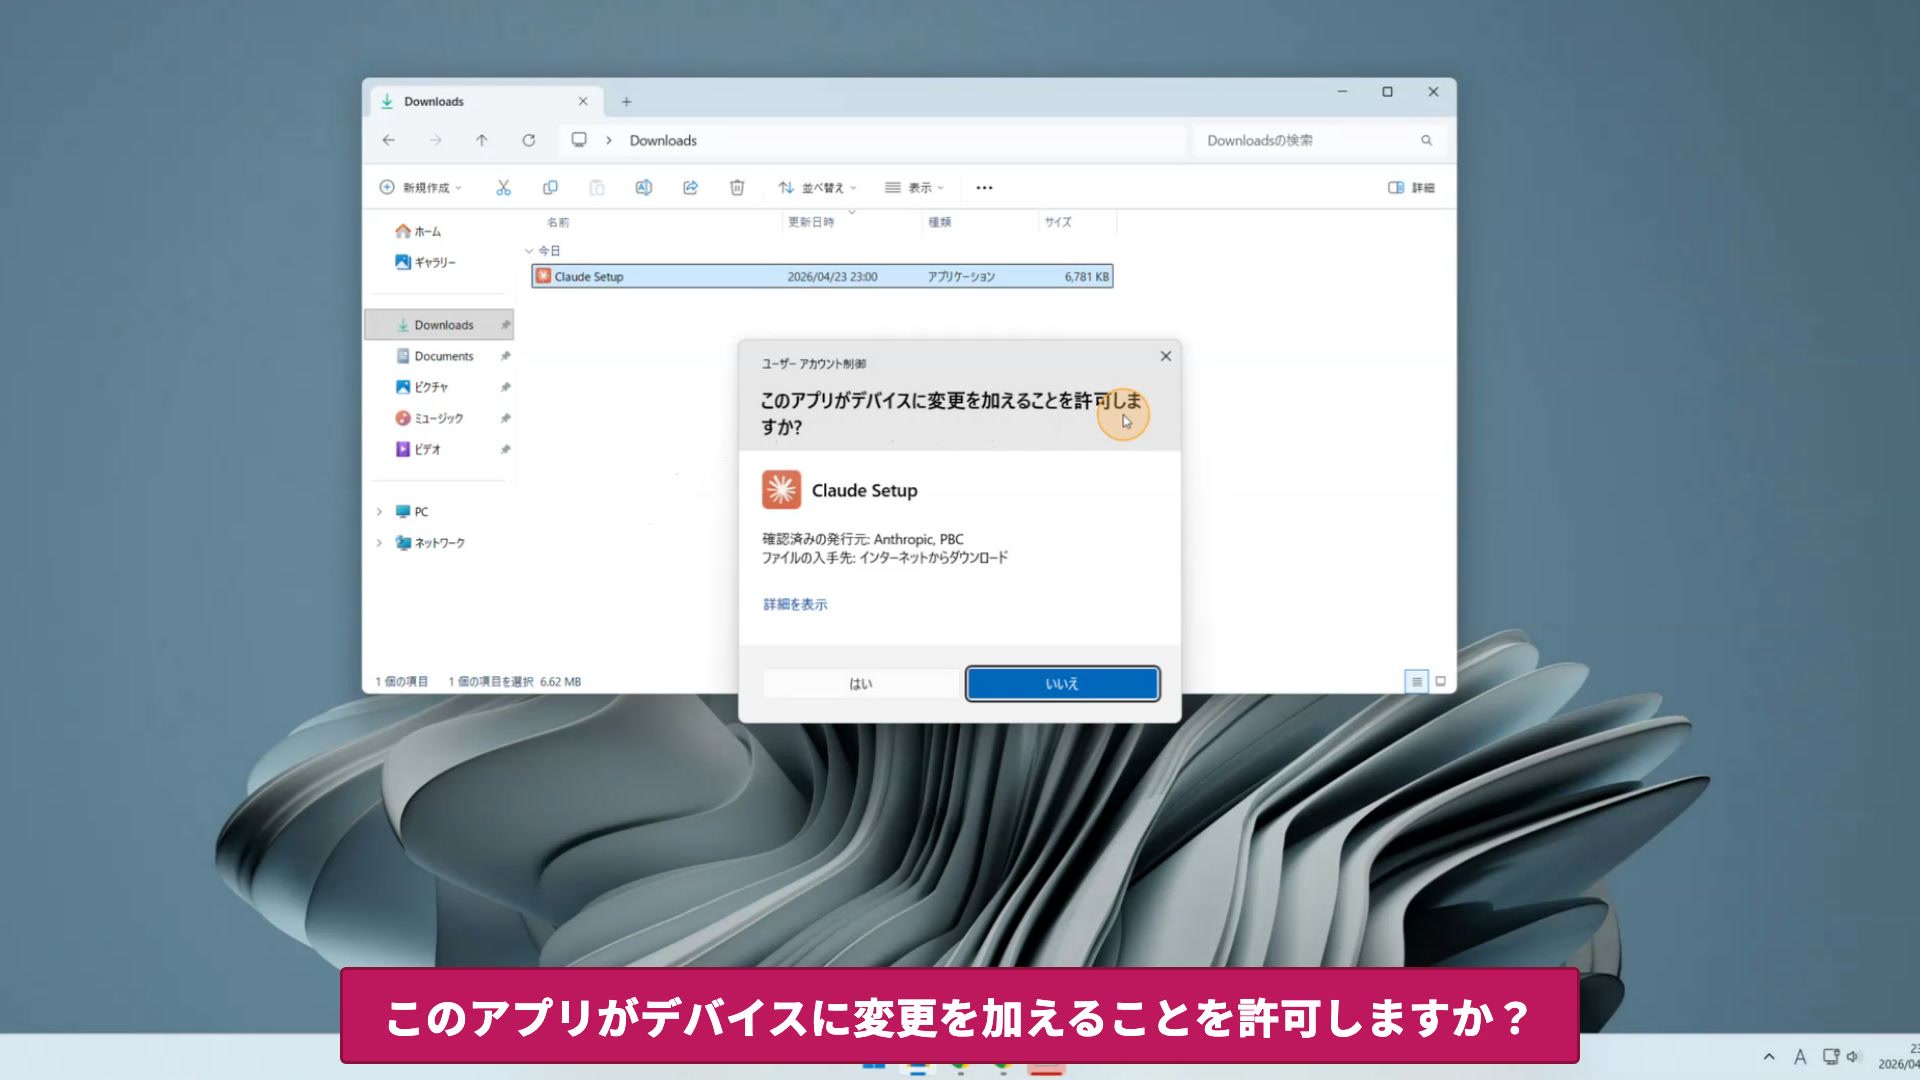The height and width of the screenshot is (1080, 1920).
Task: Switch to large thumbnails view icon
Action: [1441, 681]
